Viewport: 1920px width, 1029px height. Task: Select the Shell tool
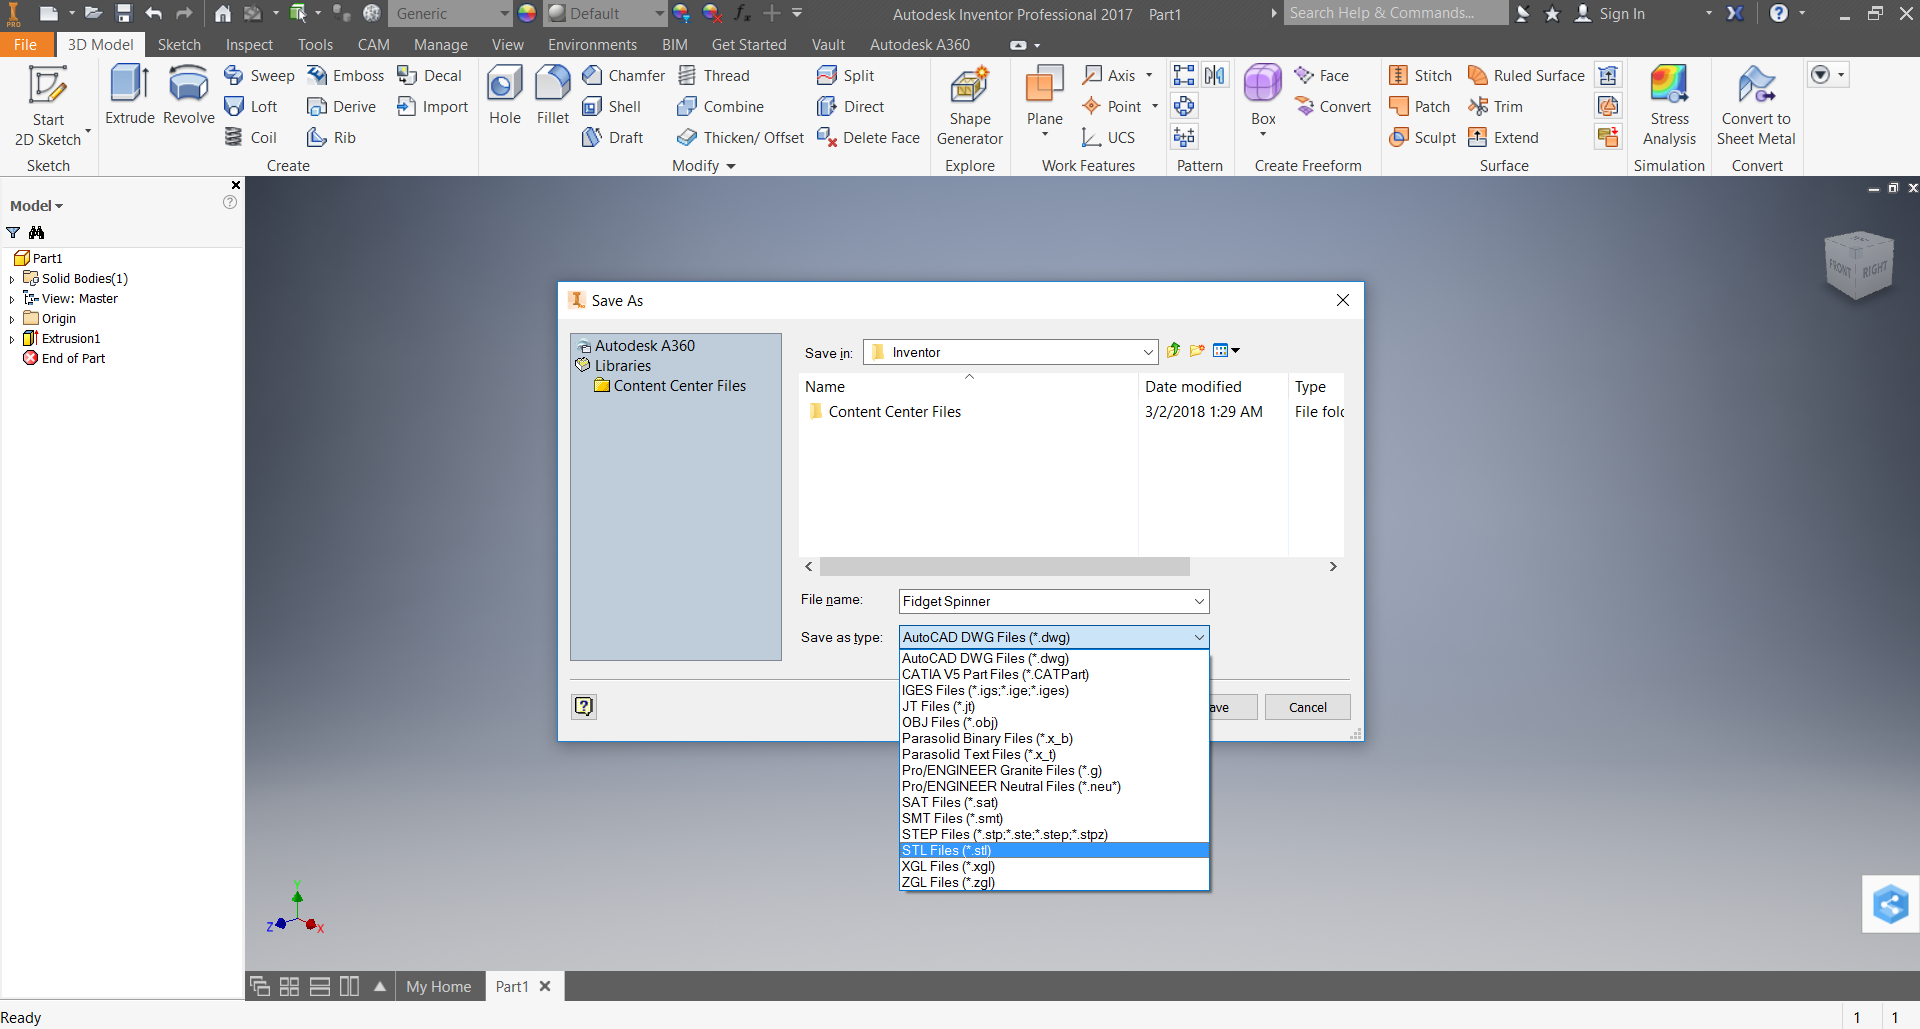tap(611, 107)
